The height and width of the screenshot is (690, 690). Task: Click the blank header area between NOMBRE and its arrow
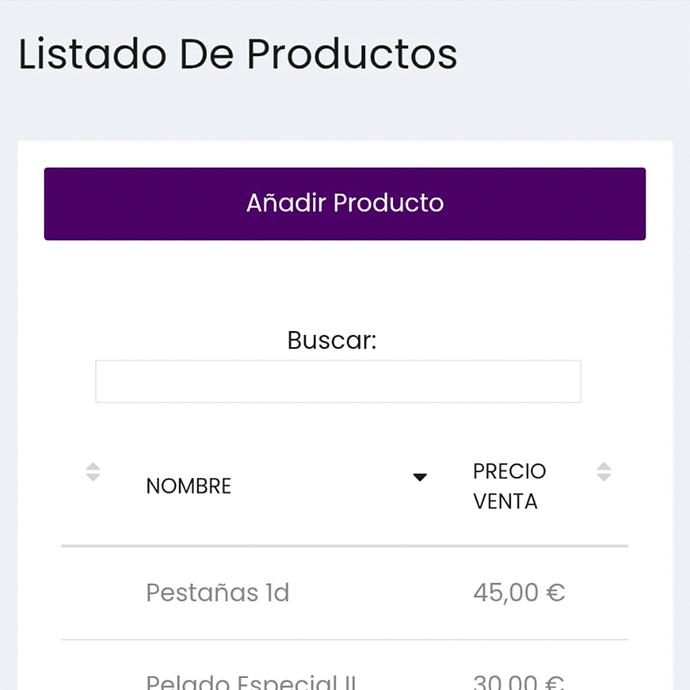320,486
